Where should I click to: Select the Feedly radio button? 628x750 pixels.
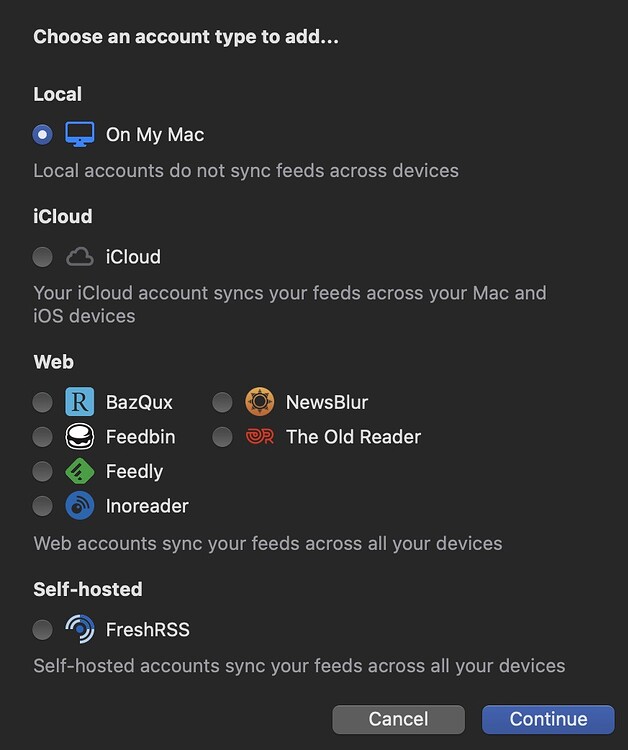click(43, 471)
